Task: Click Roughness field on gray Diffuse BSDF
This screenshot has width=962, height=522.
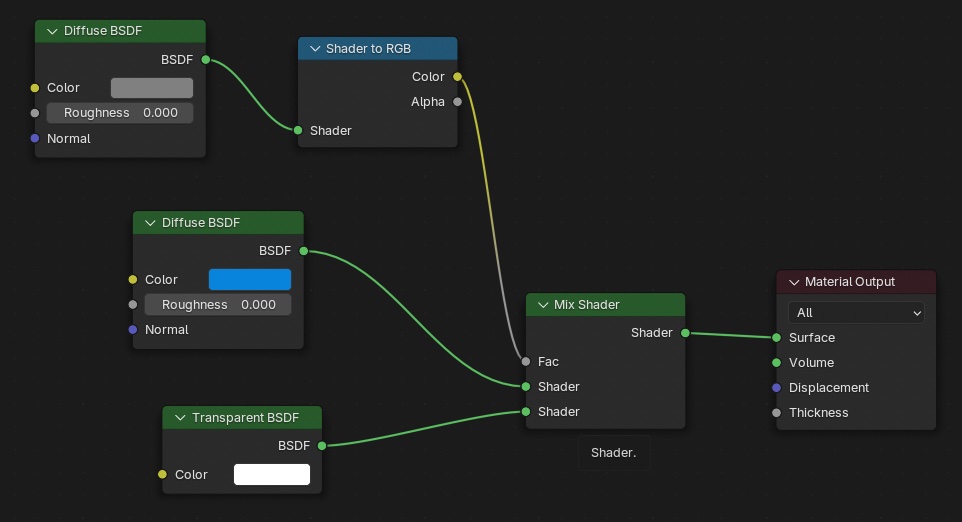Action: (x=120, y=113)
